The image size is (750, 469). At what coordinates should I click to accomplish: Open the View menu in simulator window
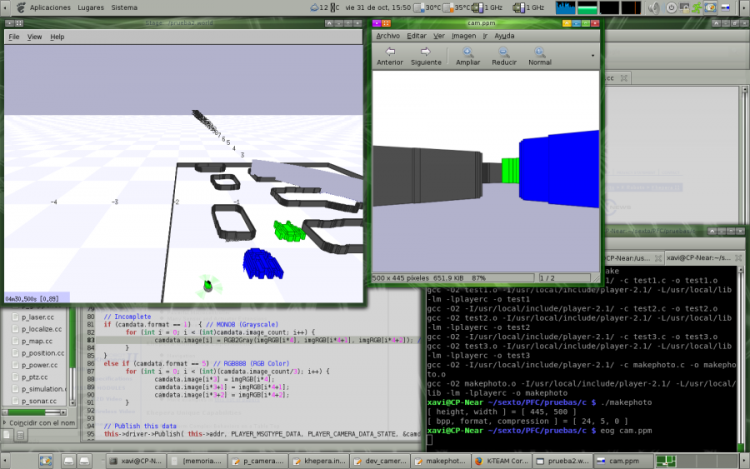click(35, 37)
